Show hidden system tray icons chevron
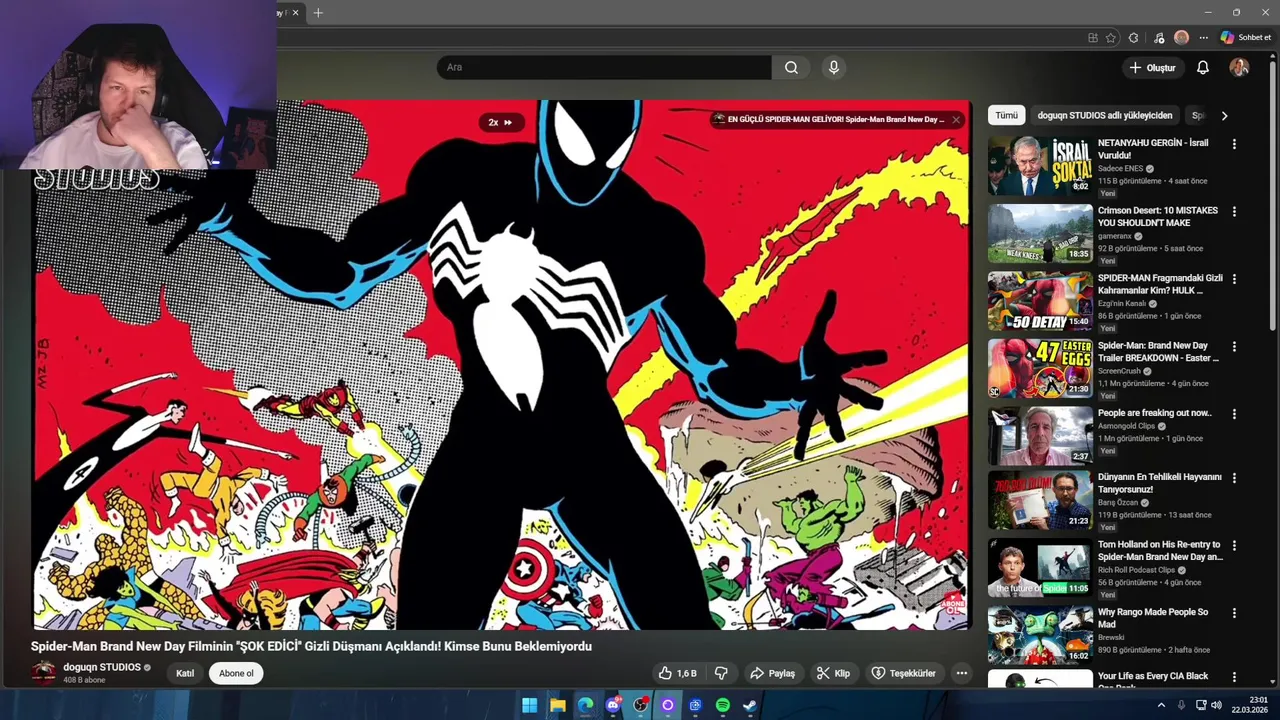The height and width of the screenshot is (720, 1280). pyautogui.click(x=1161, y=705)
